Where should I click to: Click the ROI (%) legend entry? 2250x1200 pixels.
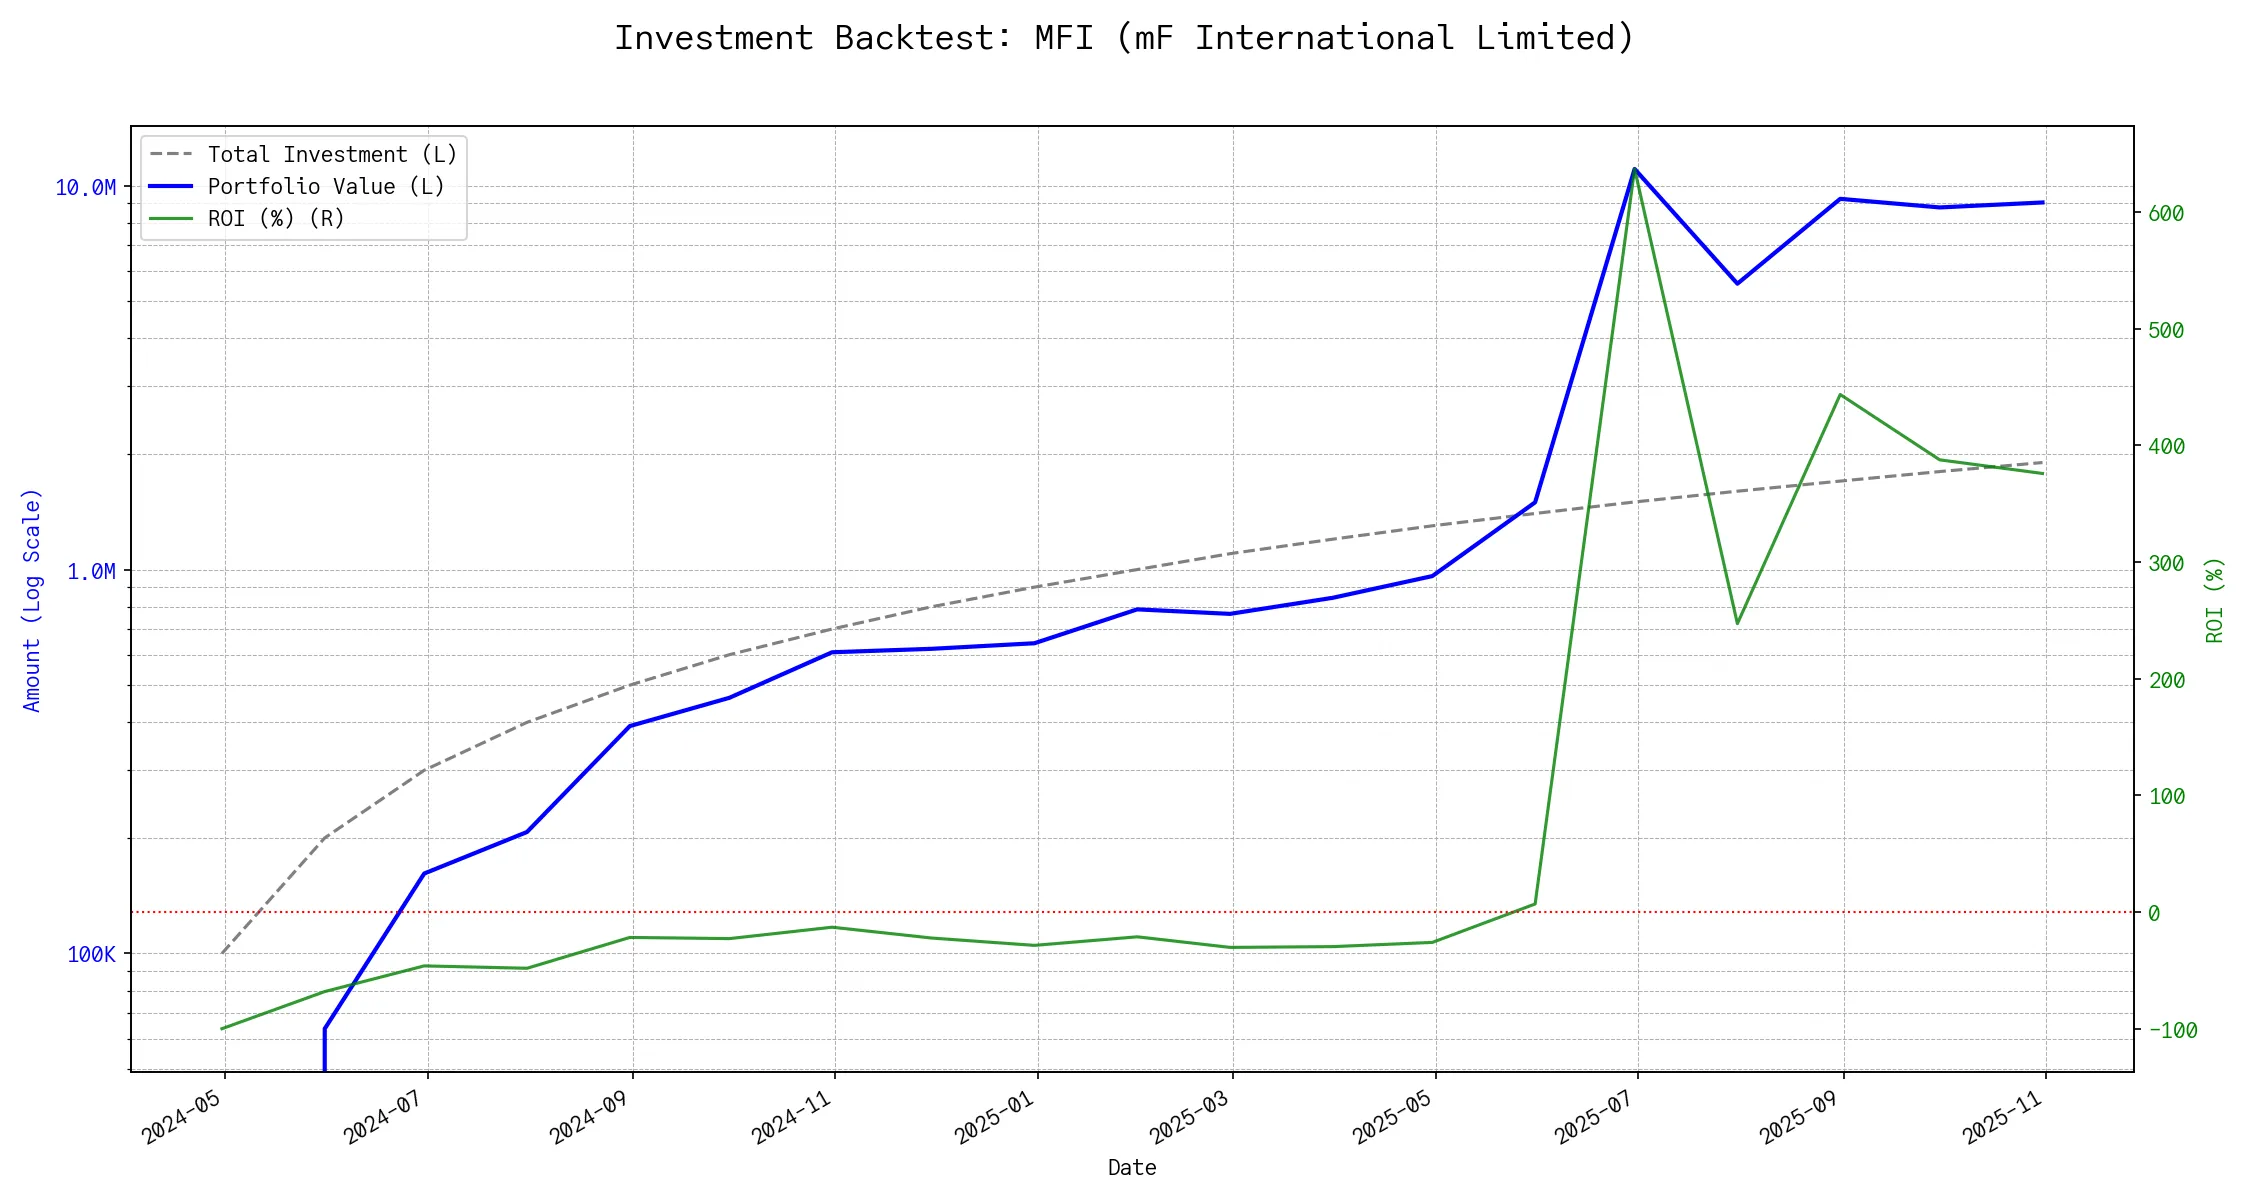point(276,219)
